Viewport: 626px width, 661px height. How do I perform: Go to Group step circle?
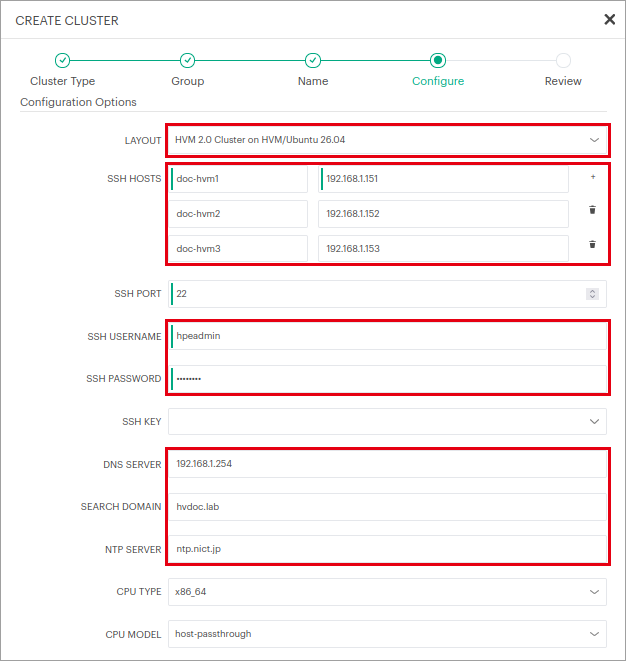(x=187, y=60)
